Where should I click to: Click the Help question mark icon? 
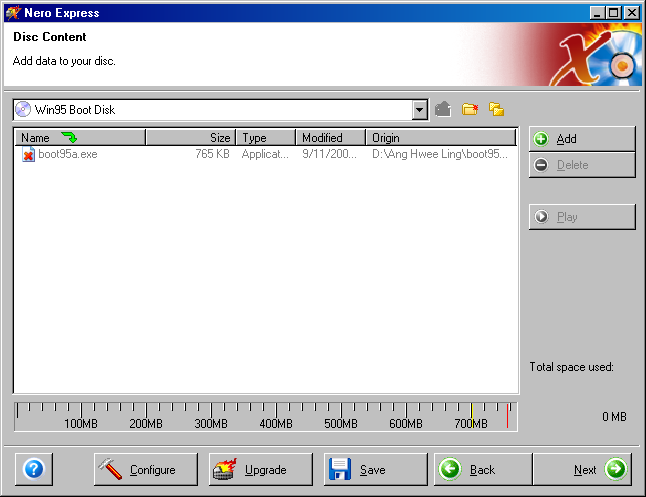pos(33,469)
